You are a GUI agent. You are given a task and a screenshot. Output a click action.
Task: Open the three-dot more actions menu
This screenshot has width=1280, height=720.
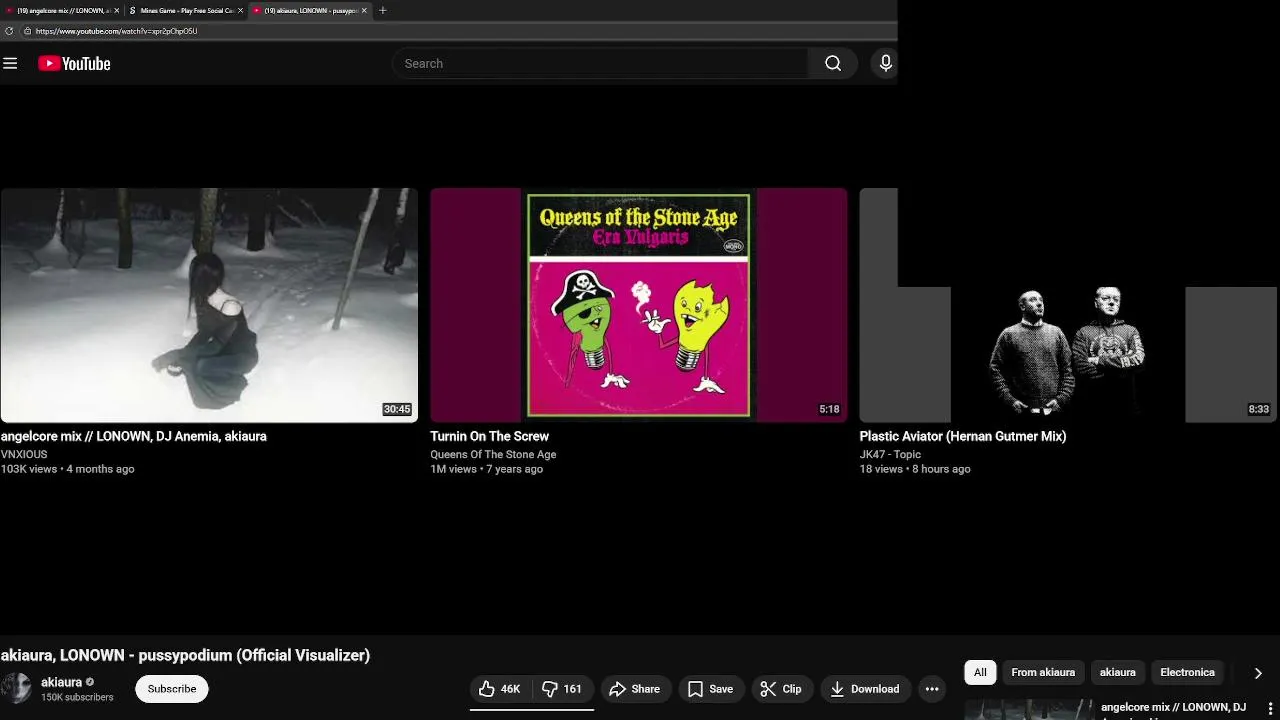pos(932,689)
